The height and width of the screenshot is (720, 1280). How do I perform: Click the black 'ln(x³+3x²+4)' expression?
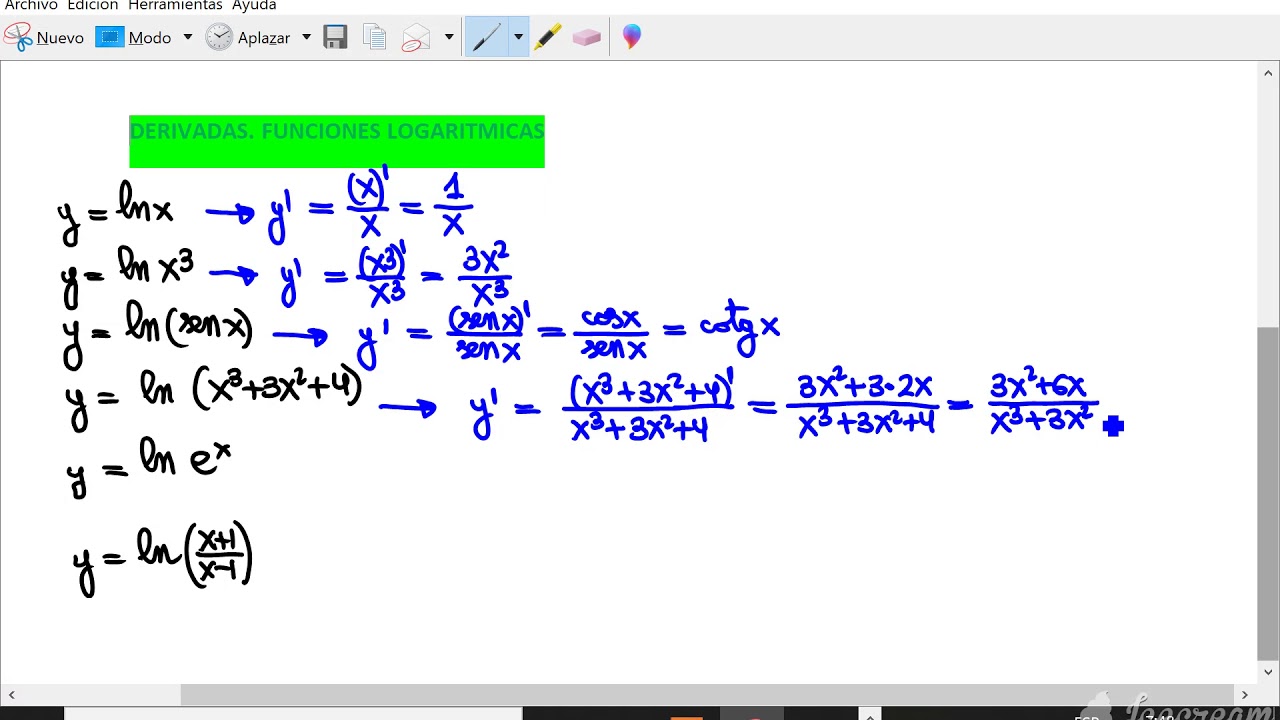tap(250, 387)
